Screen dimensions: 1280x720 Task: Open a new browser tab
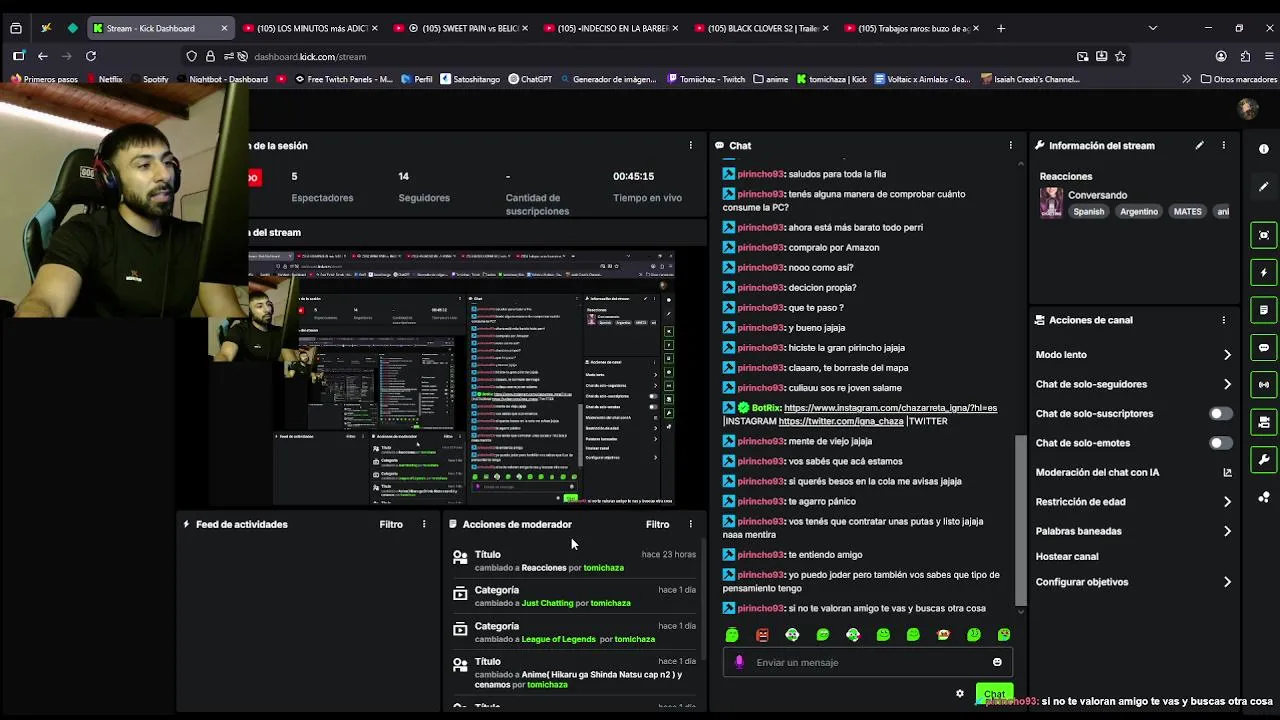tap(1001, 28)
